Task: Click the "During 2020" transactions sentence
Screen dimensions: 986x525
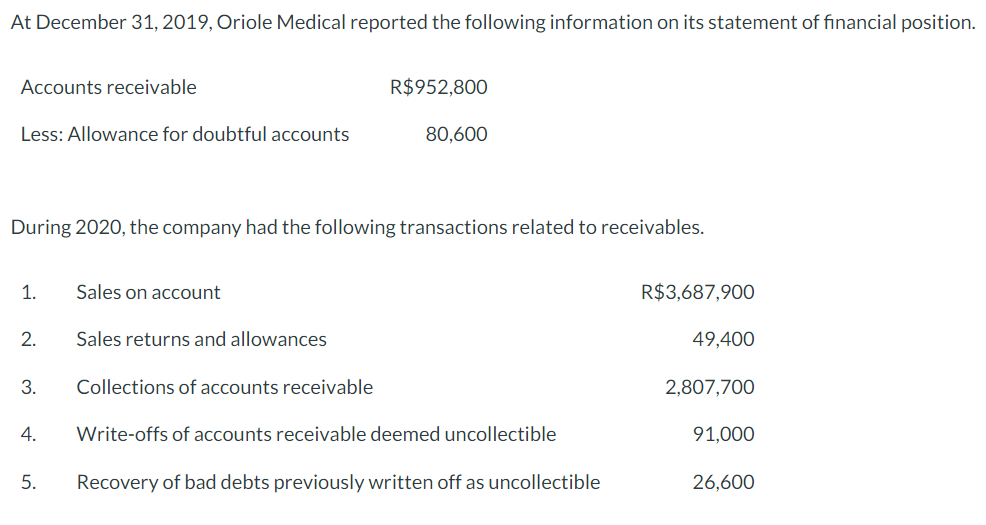Action: pos(356,227)
